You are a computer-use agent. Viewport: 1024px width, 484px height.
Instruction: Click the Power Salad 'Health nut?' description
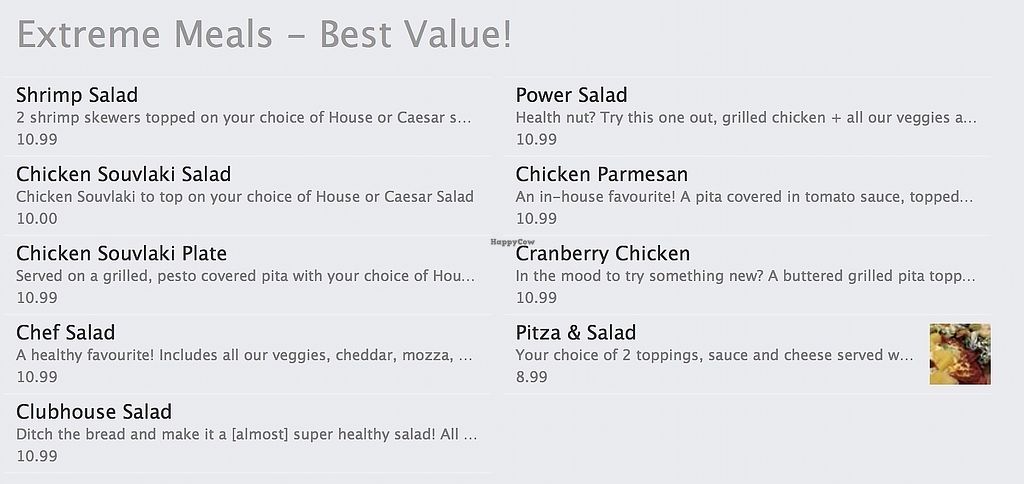click(745, 118)
